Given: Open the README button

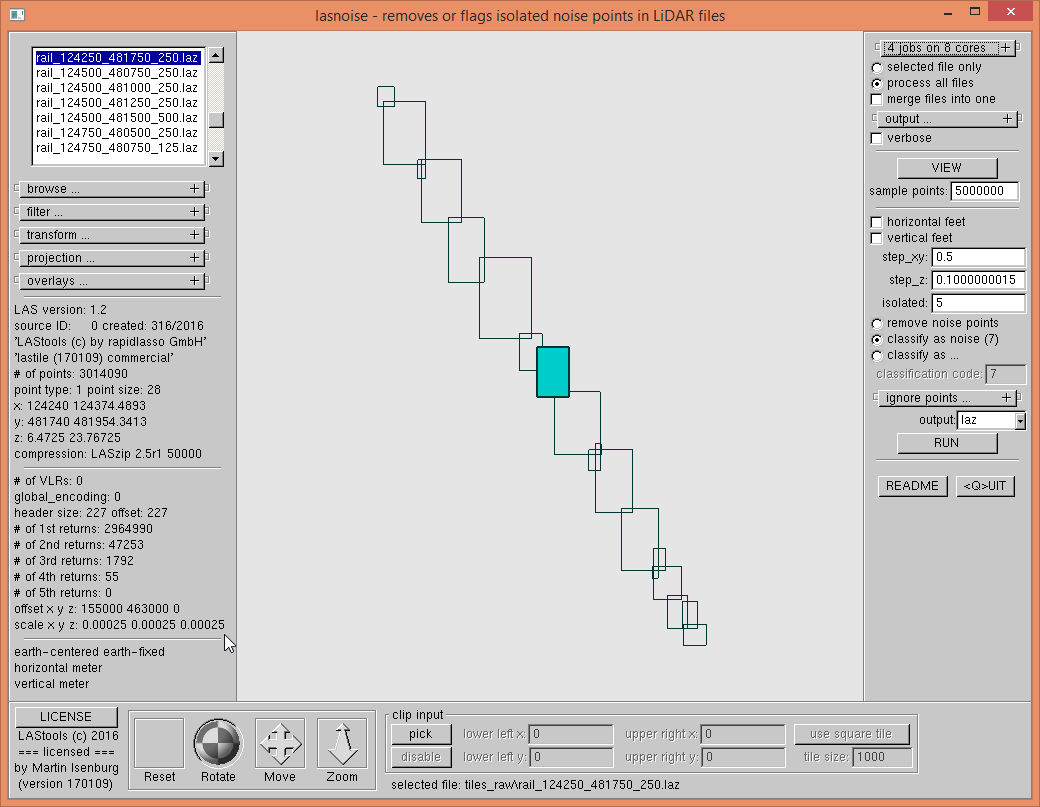Looking at the screenshot, I should coord(912,486).
